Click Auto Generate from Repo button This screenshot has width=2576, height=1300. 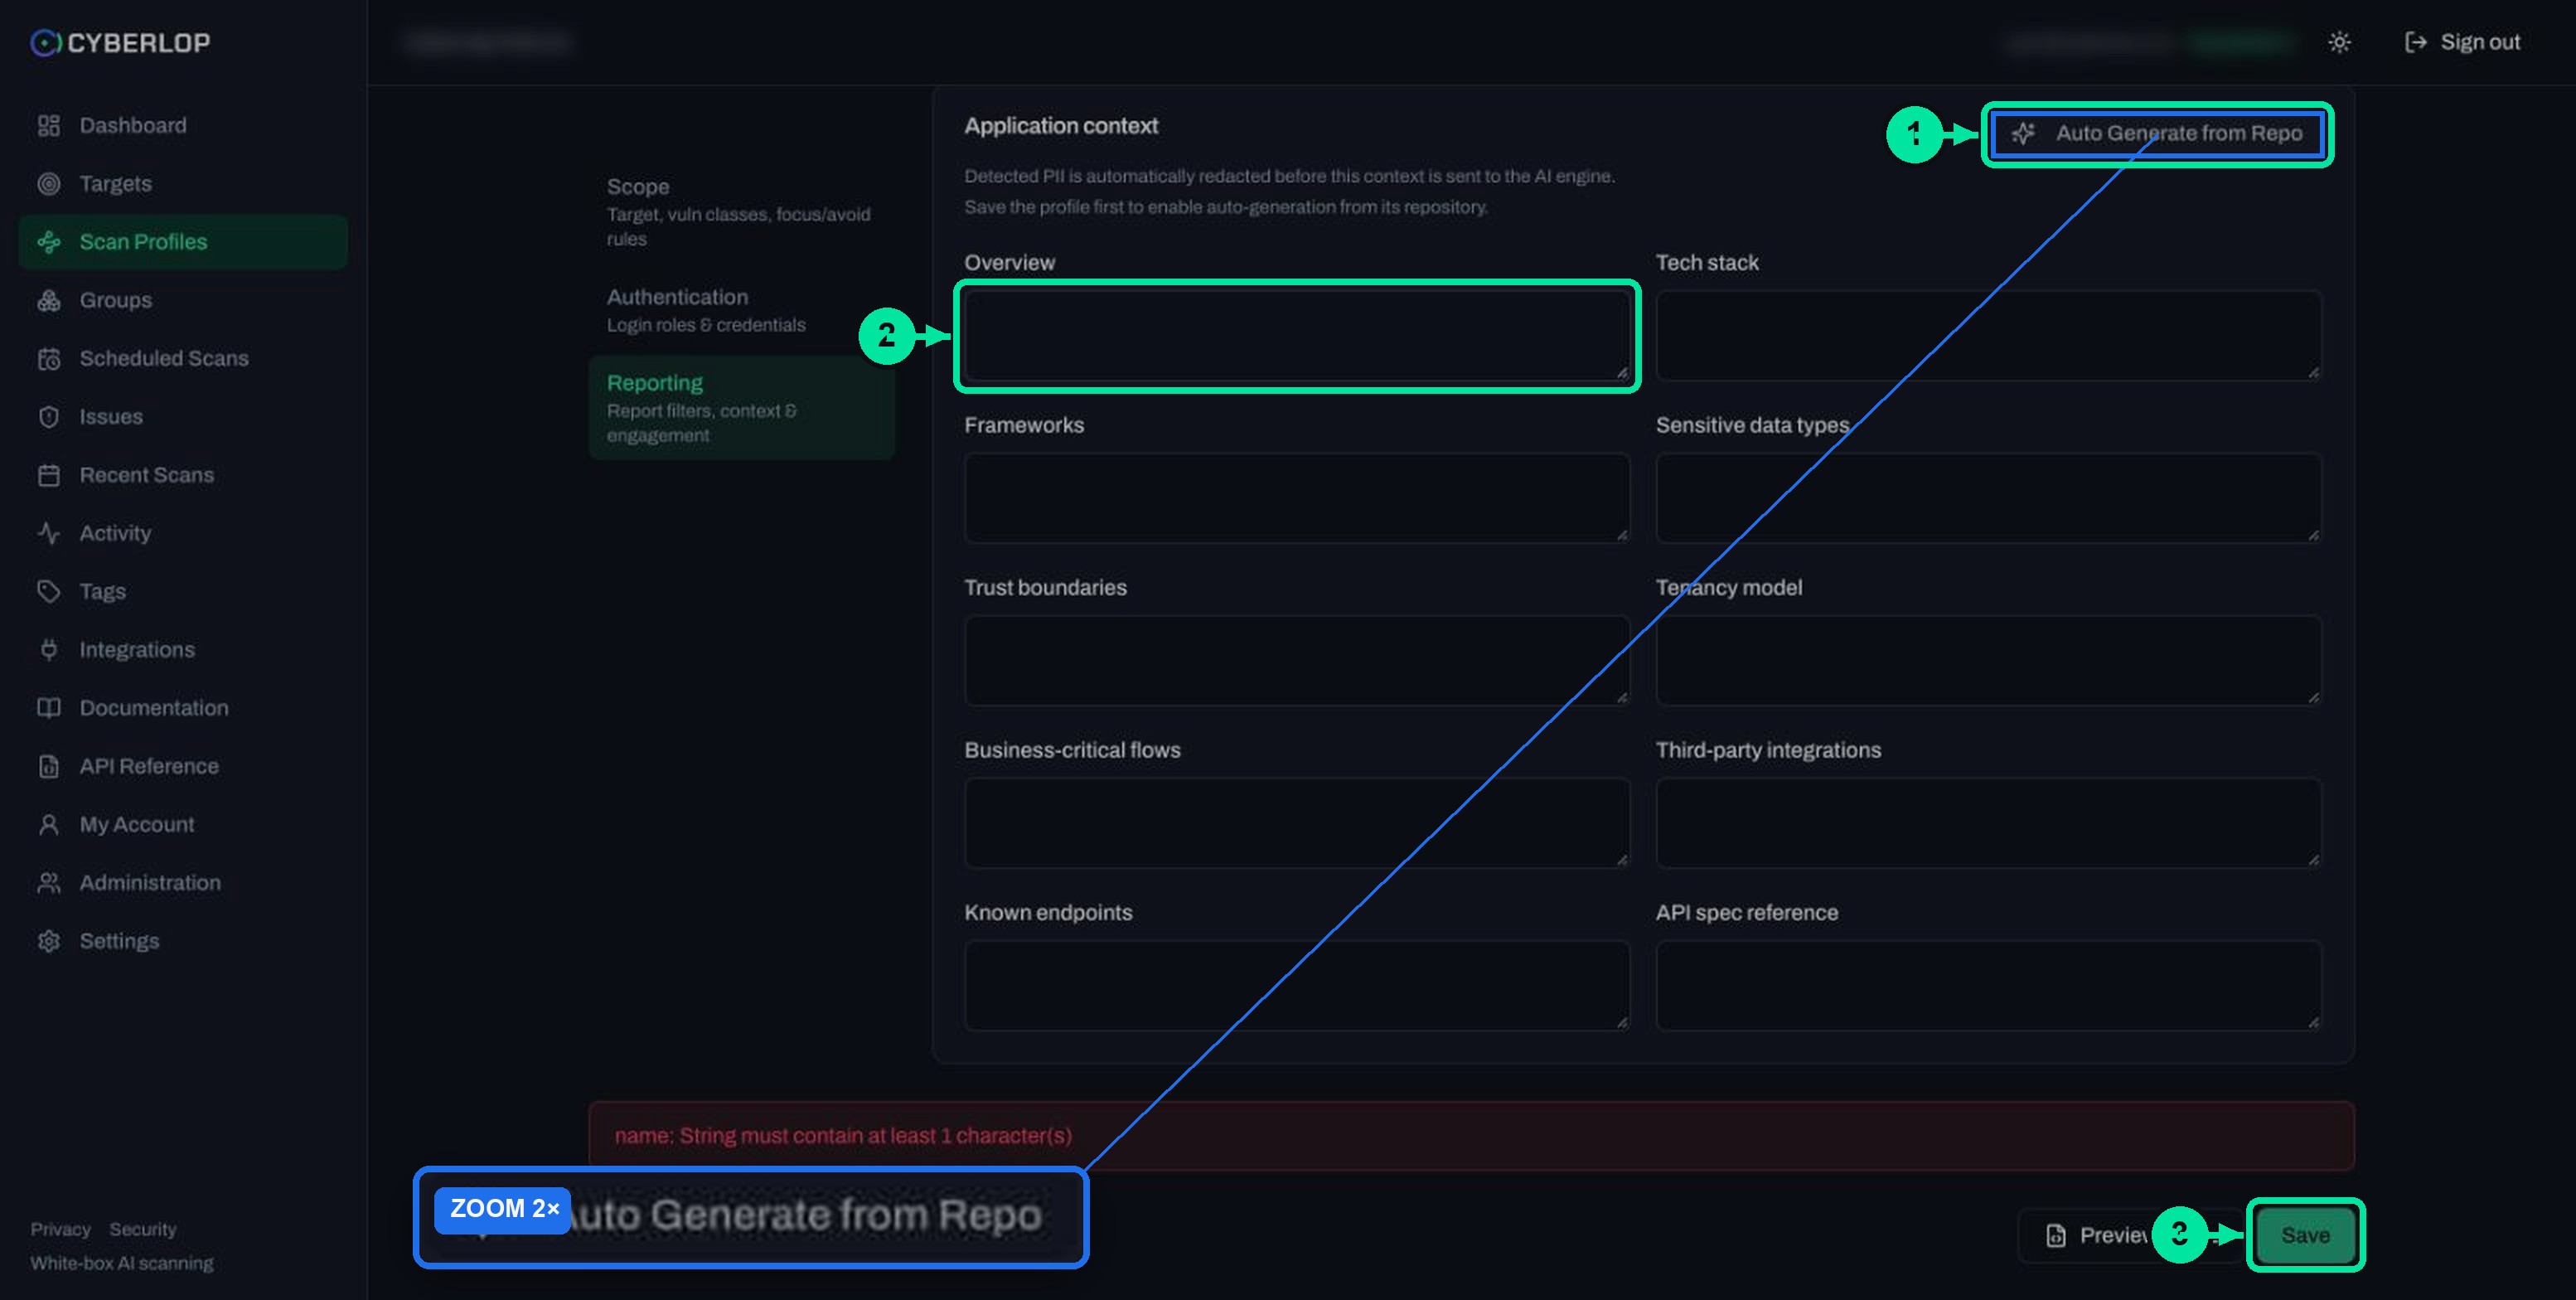click(2157, 134)
